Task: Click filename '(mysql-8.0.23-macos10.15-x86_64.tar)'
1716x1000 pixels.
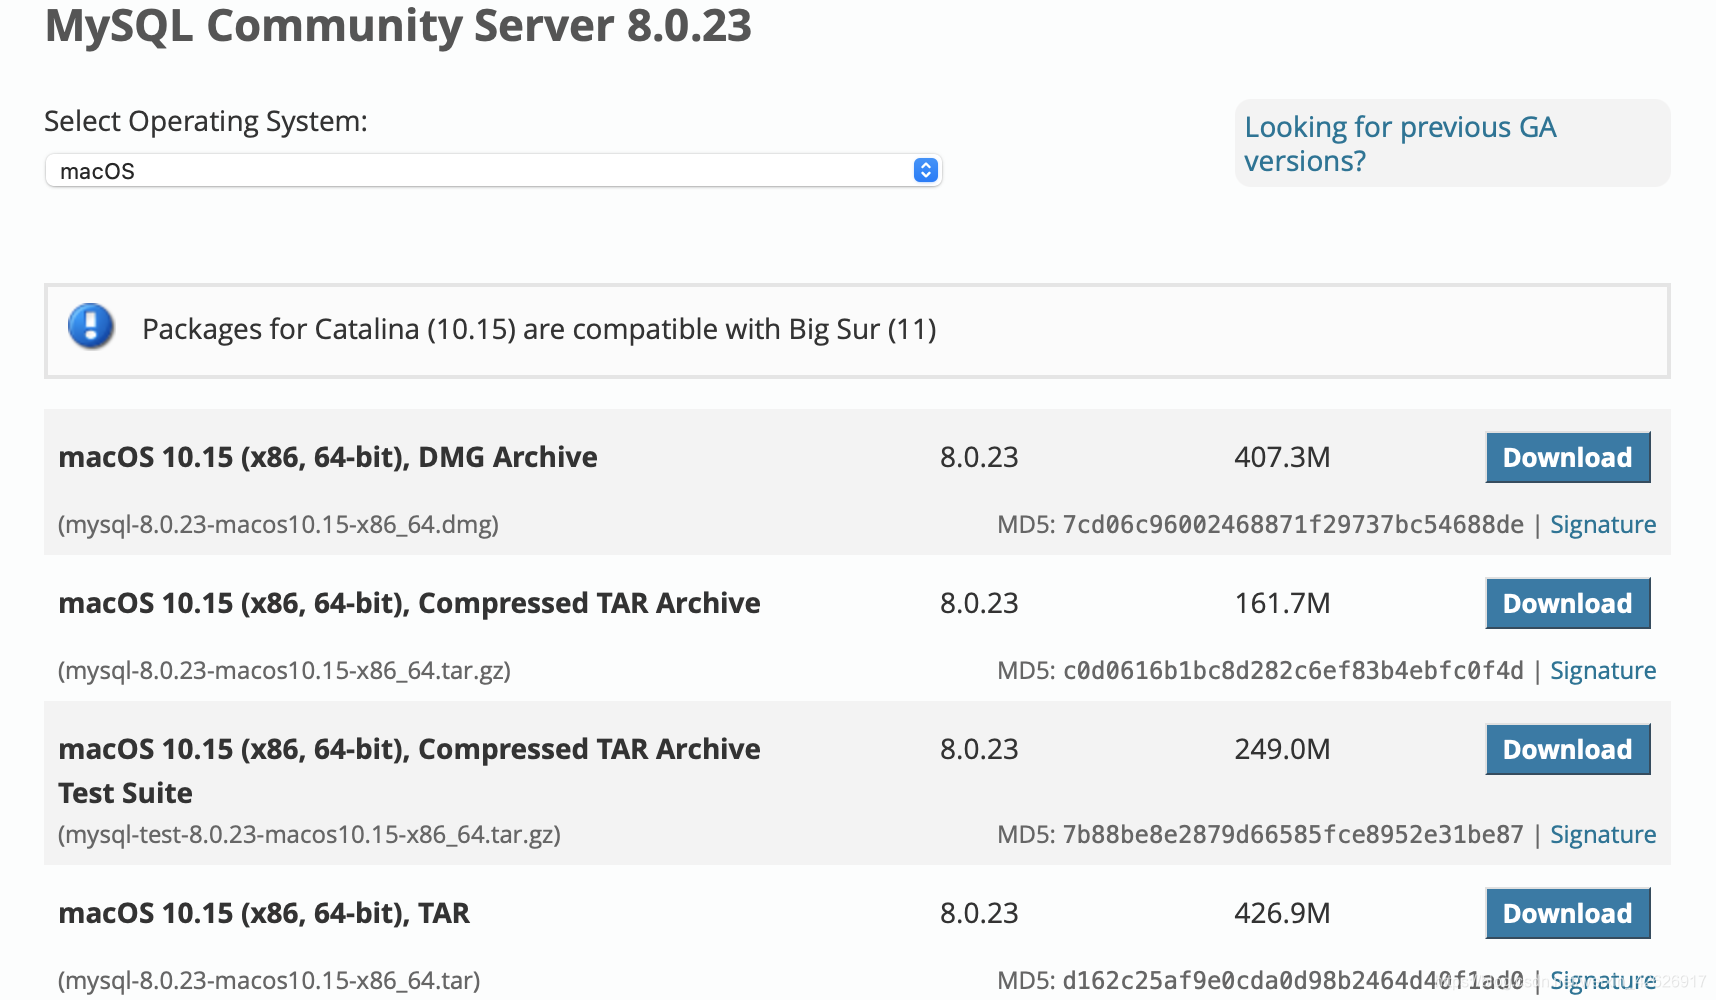Action: [x=269, y=981]
